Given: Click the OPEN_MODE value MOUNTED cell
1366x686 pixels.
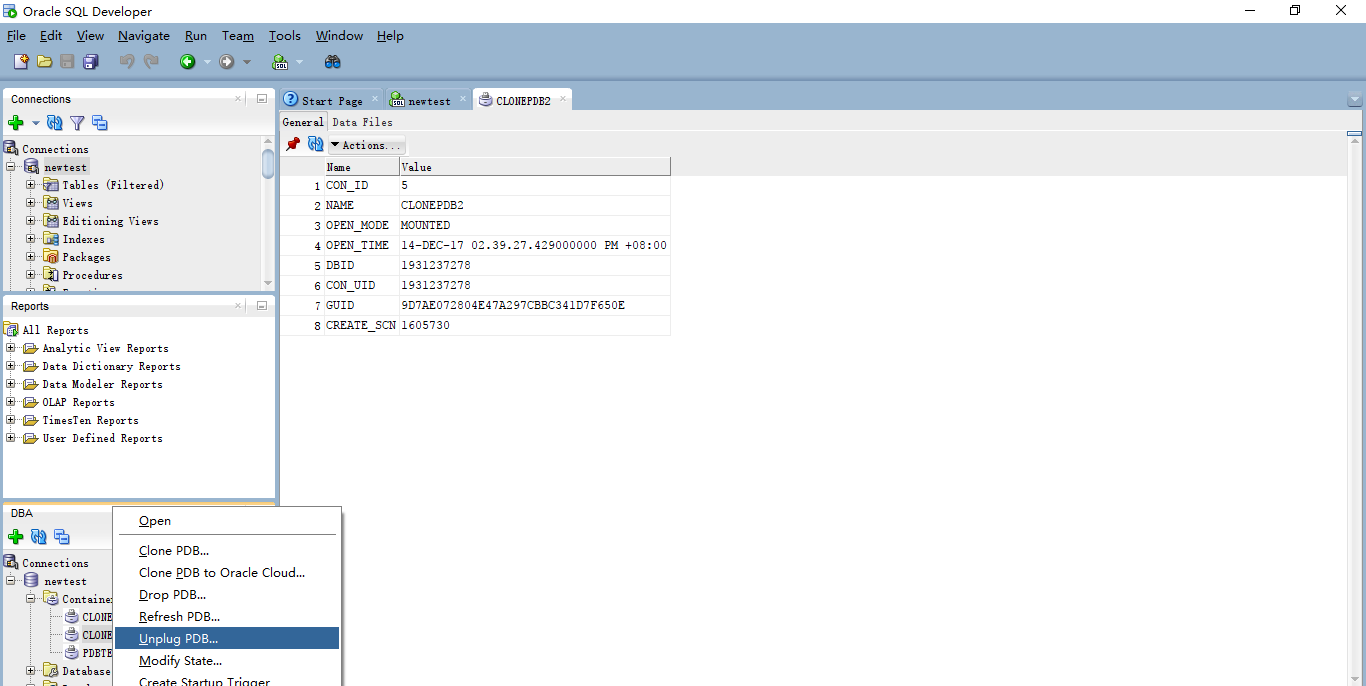Looking at the screenshot, I should click(535, 225).
